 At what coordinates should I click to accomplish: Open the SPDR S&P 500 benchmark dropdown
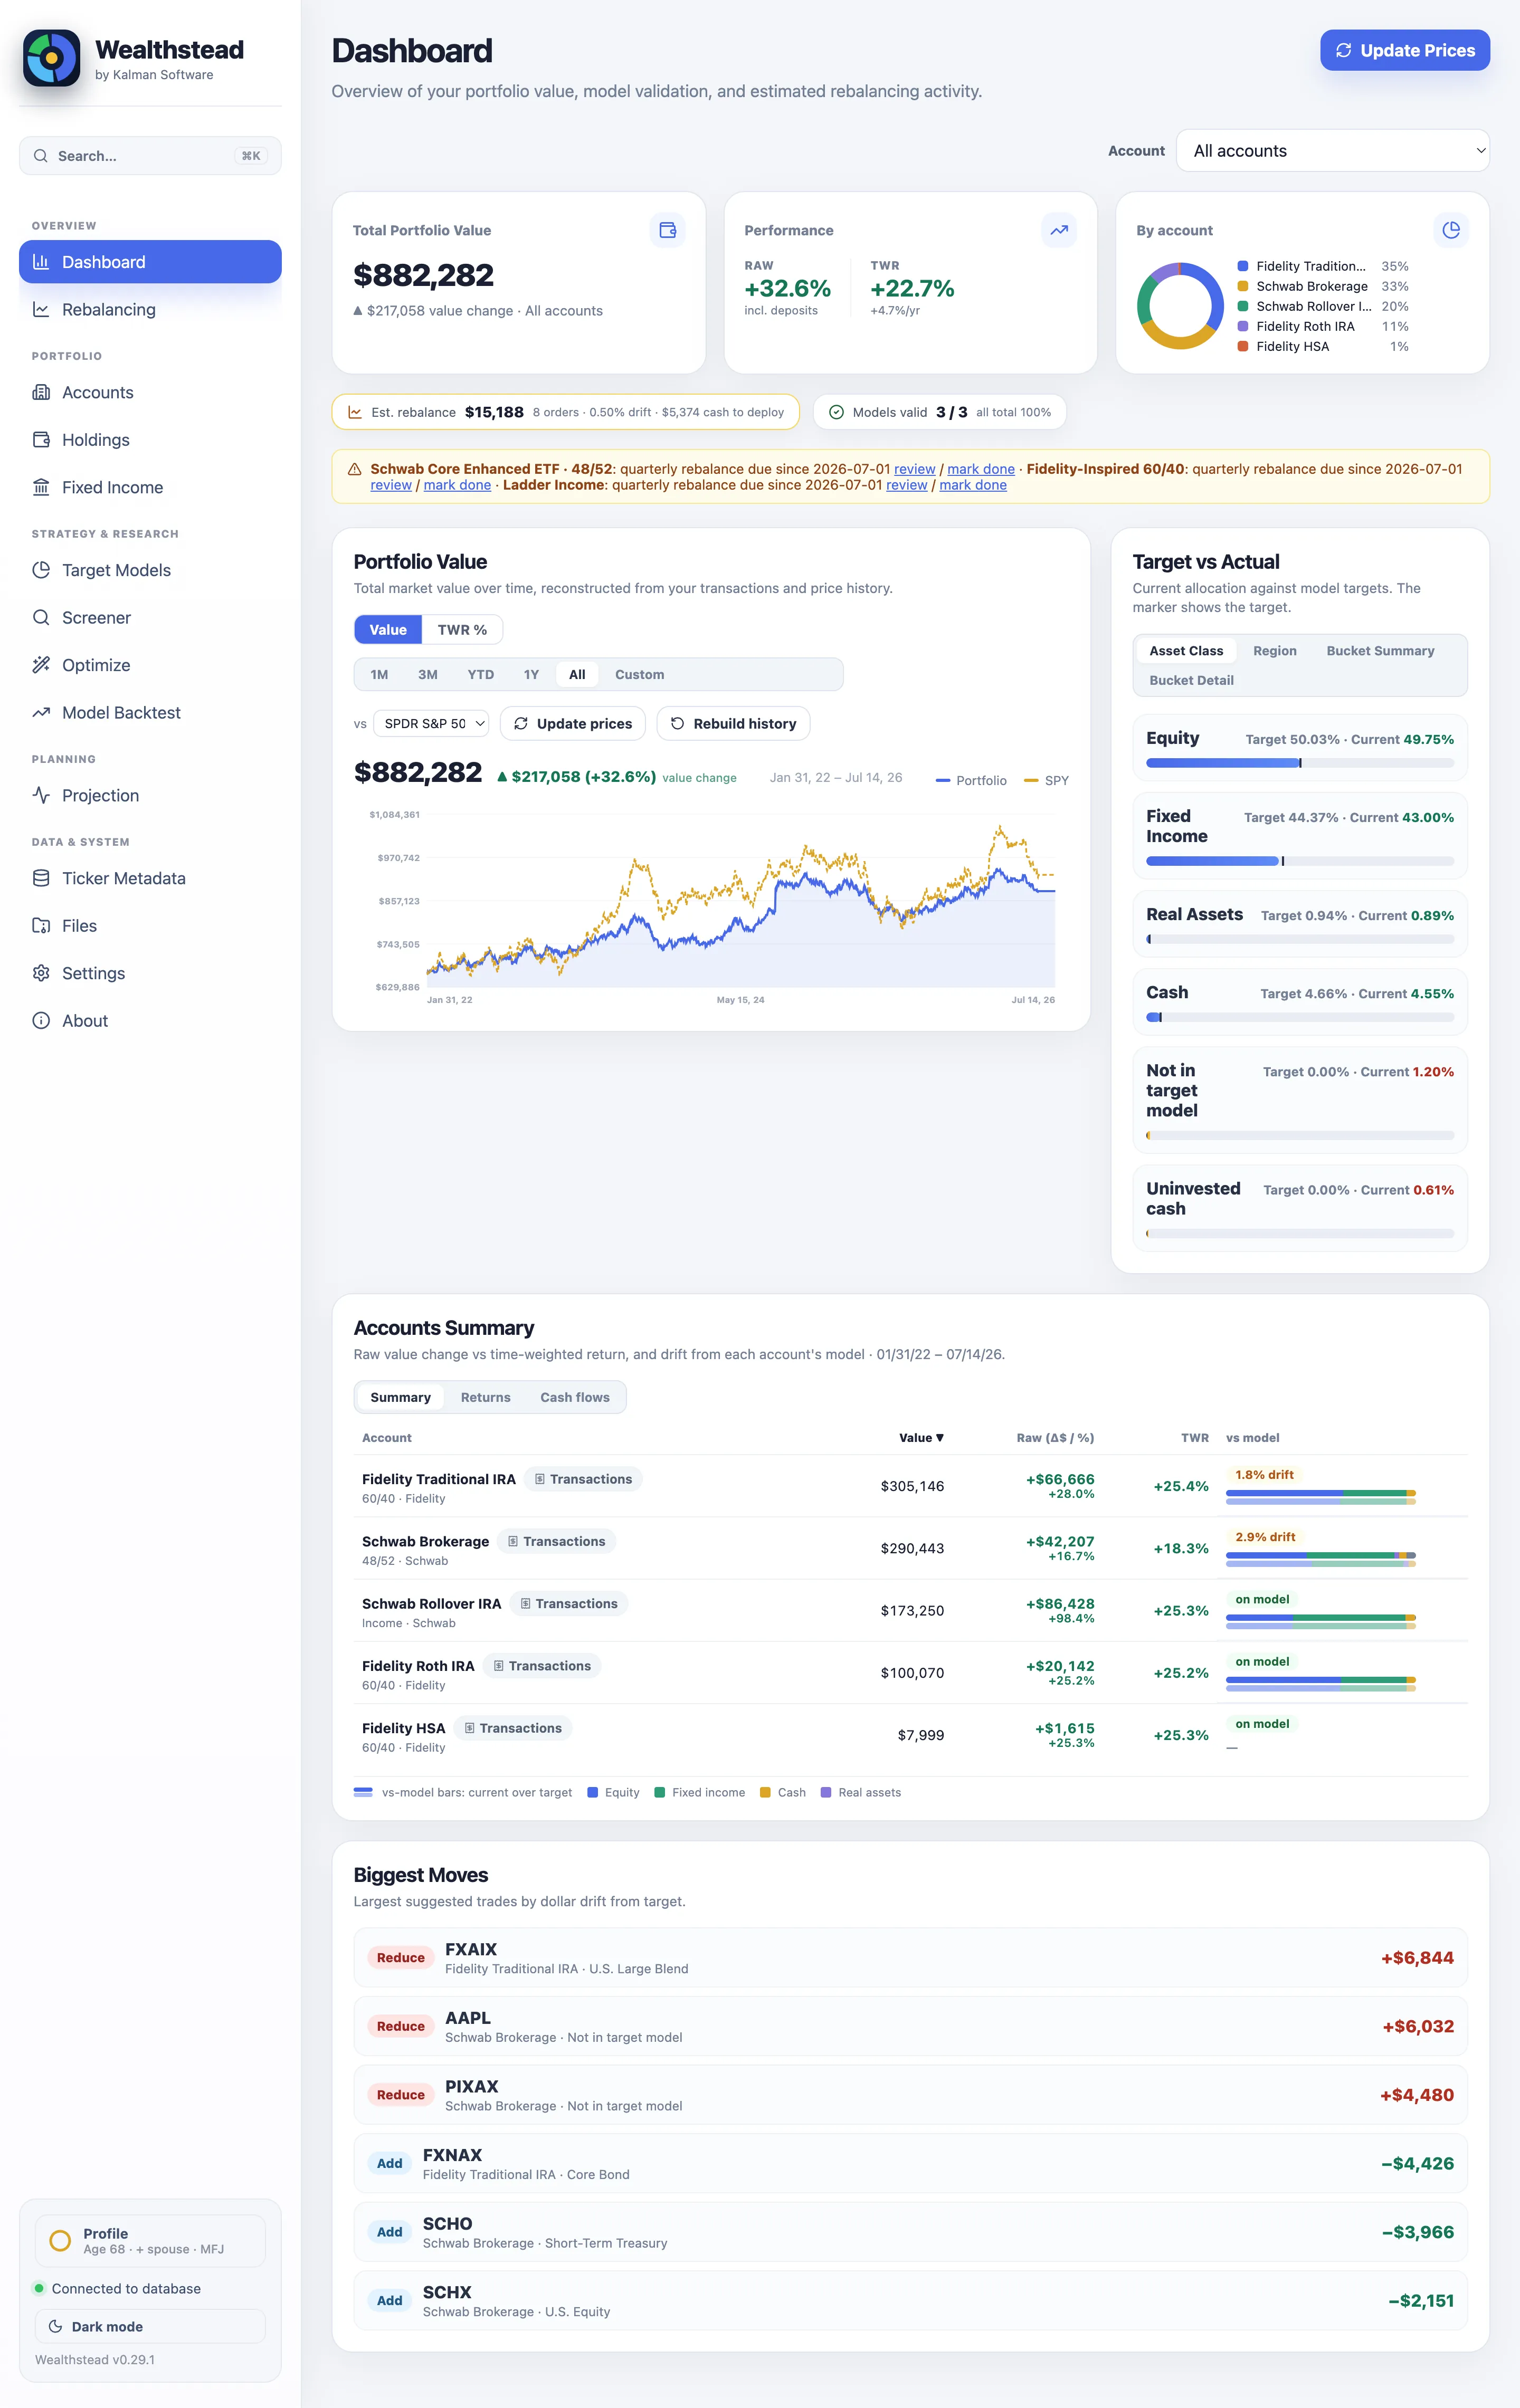pos(431,724)
